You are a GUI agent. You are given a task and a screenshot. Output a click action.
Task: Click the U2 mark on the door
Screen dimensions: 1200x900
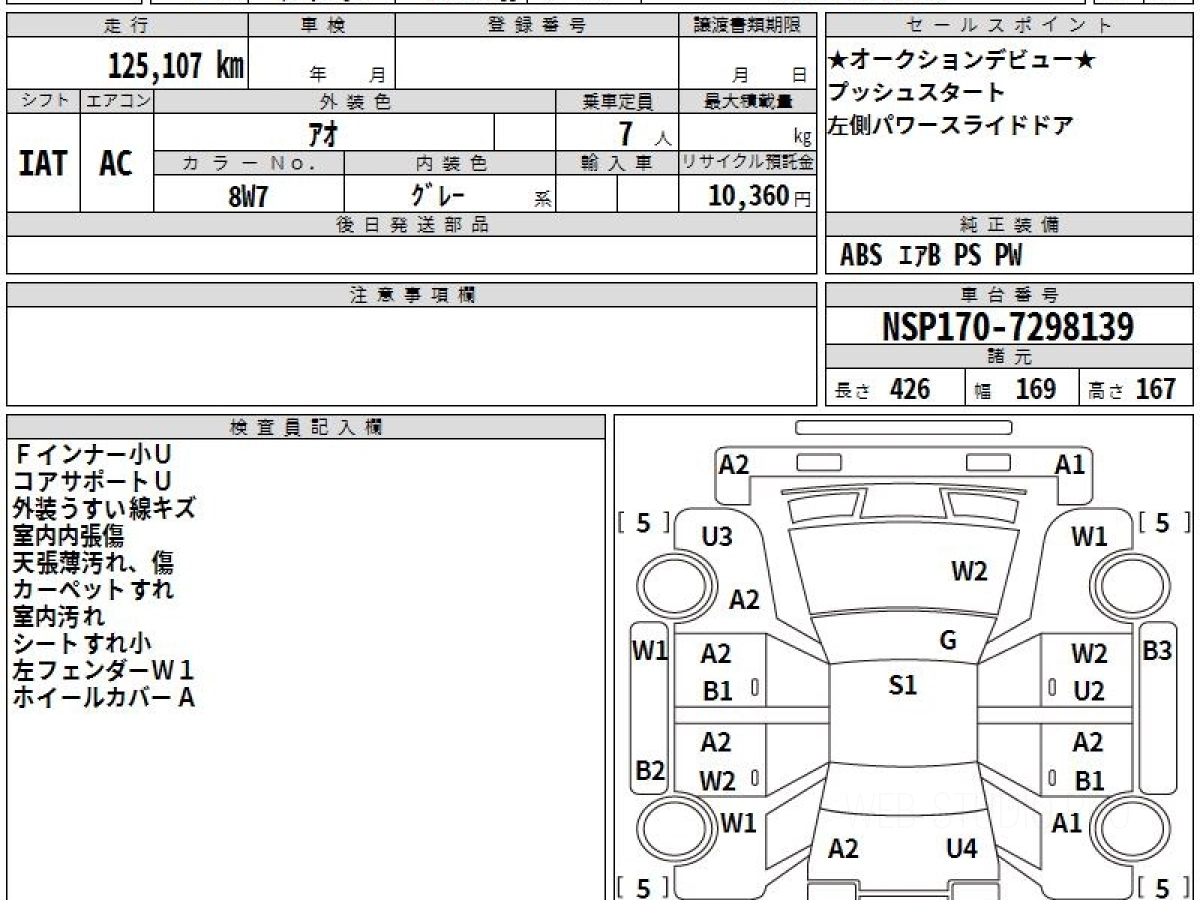tap(1088, 691)
